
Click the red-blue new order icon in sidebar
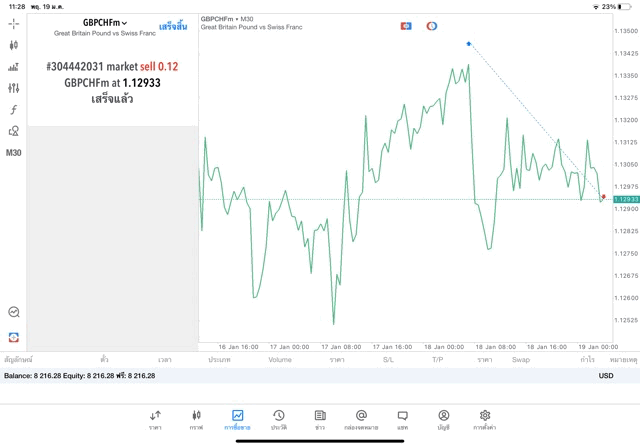[x=13, y=337]
